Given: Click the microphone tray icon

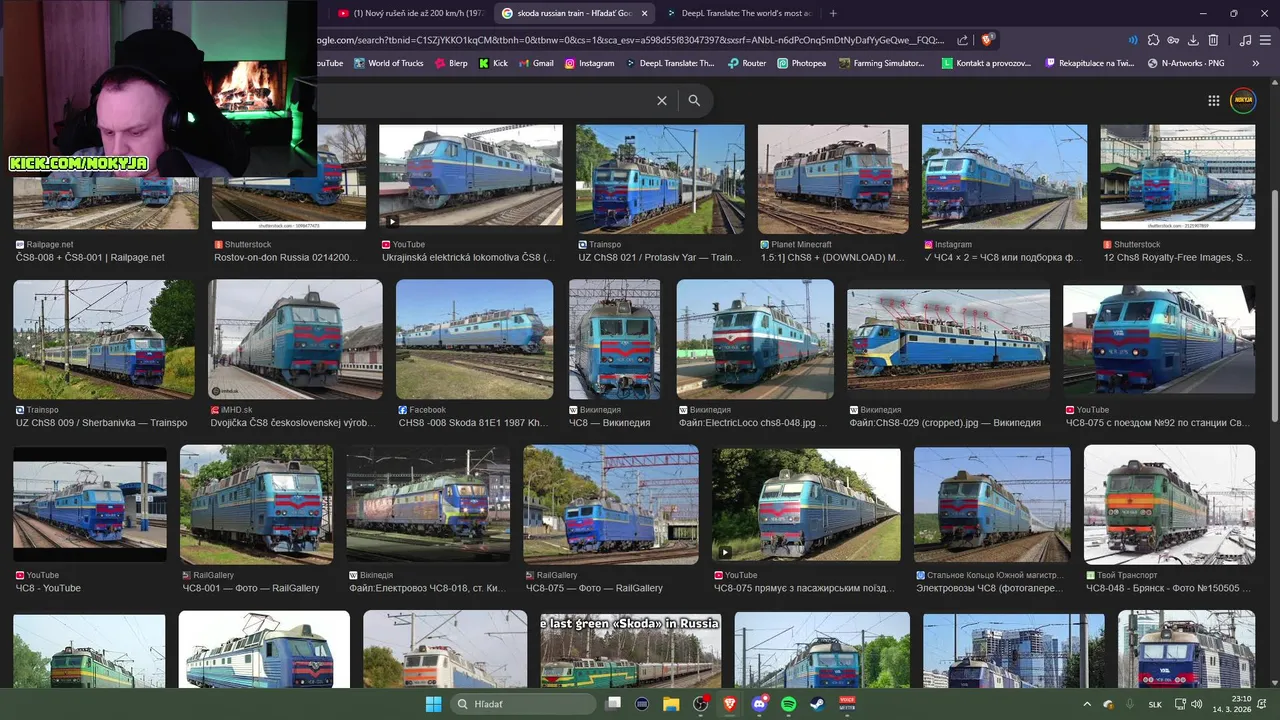Looking at the screenshot, I should 1130,704.
